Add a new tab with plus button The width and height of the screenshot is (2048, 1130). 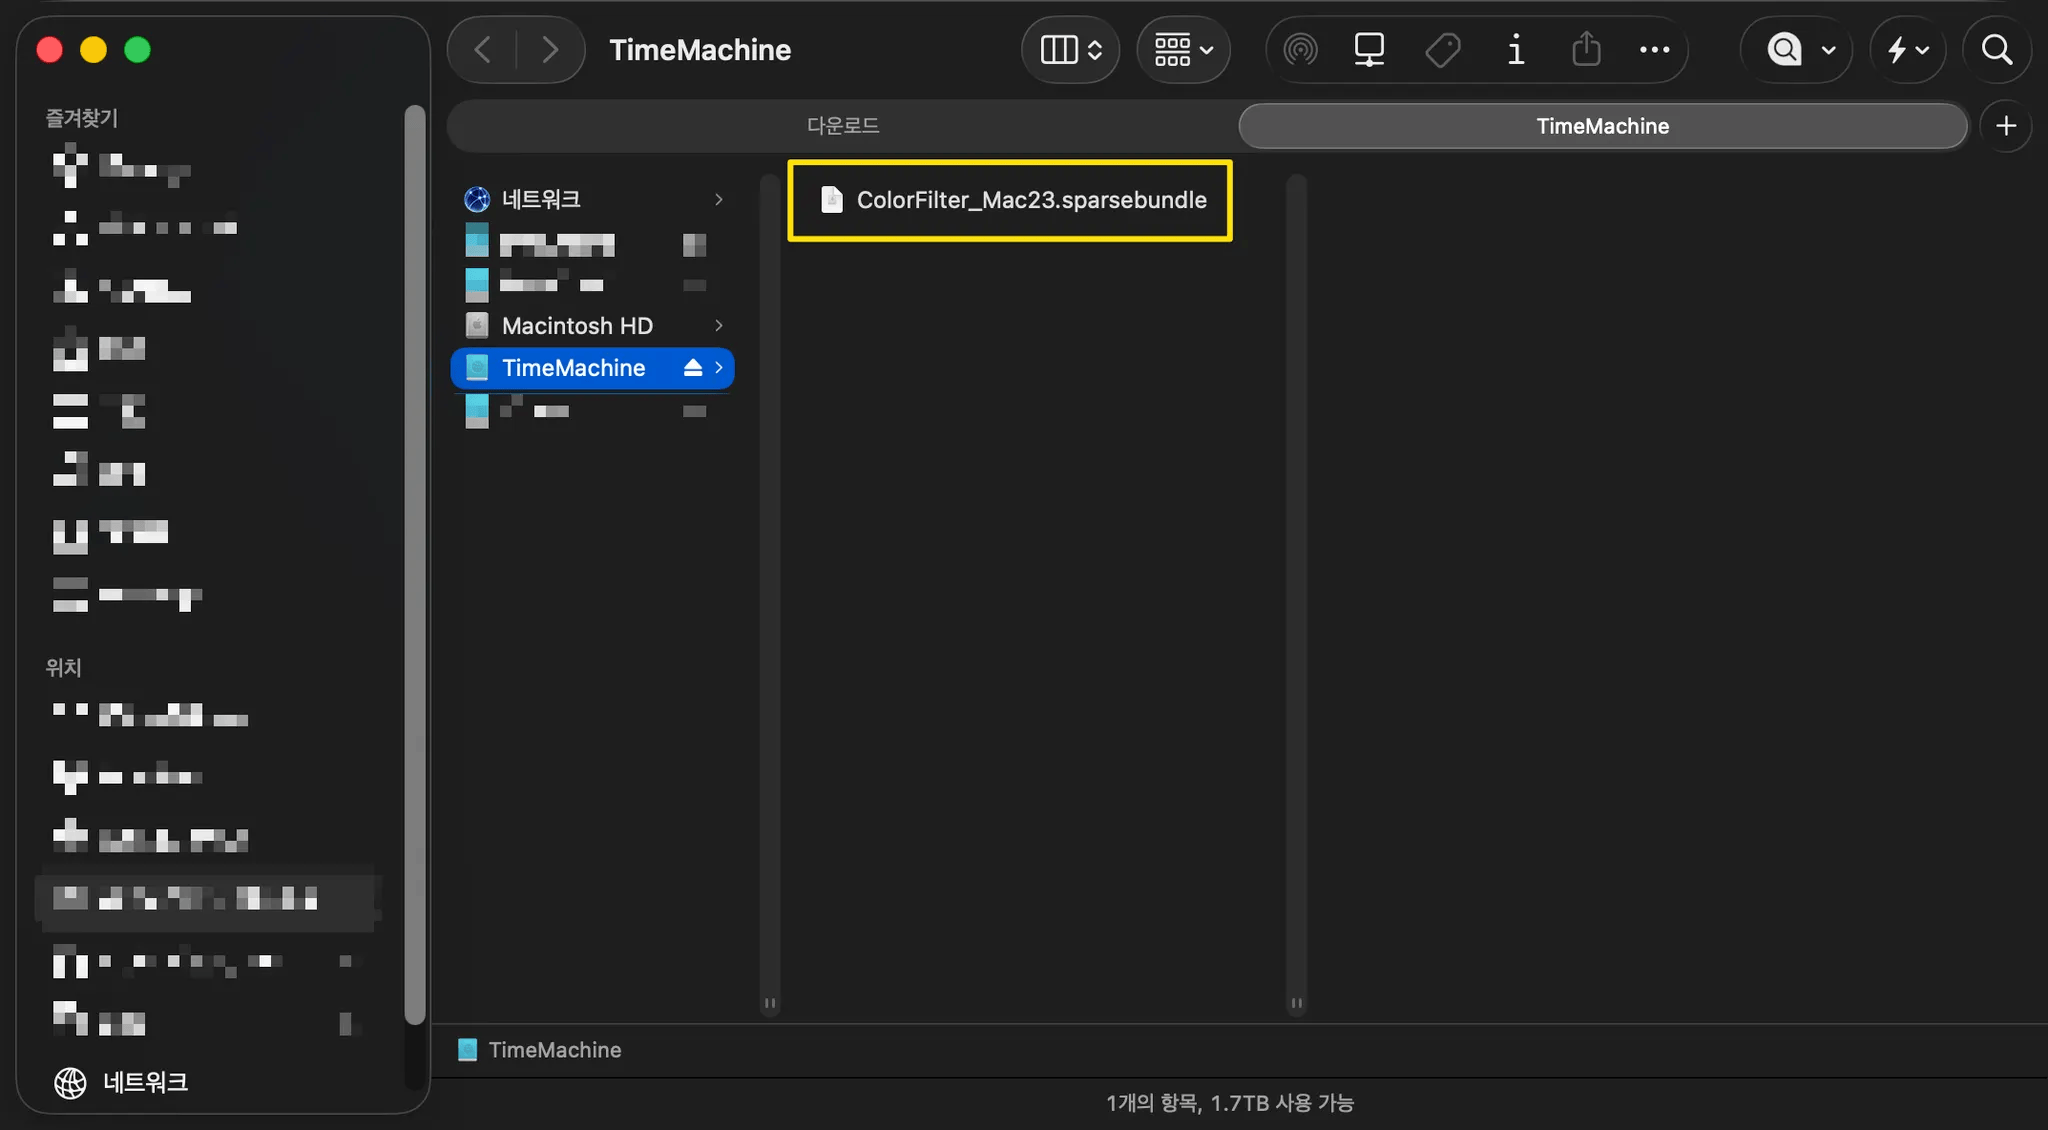coord(2006,126)
